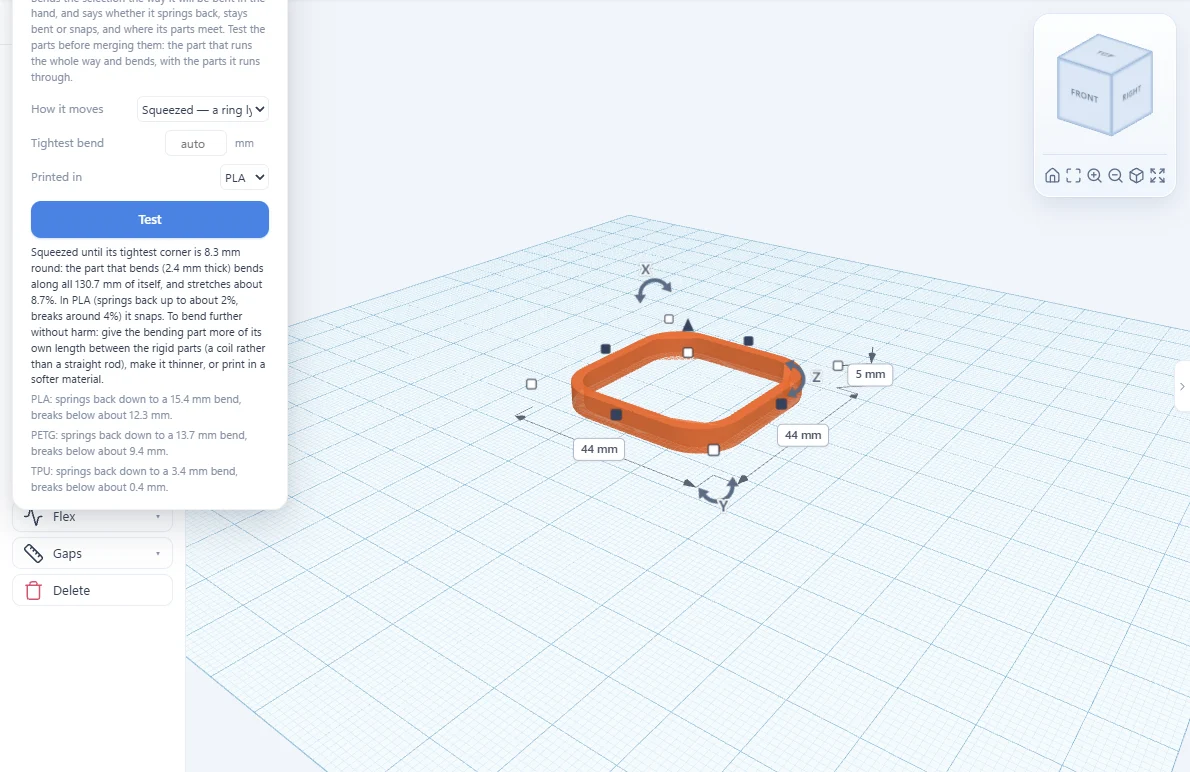Click the X-axis rotation arrow handle
This screenshot has width=1190, height=772.
point(653,289)
